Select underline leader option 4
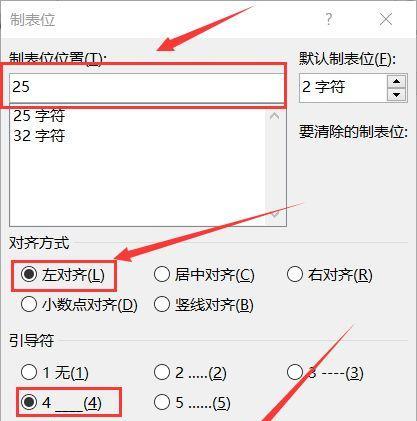417x421 pixels. (61, 402)
